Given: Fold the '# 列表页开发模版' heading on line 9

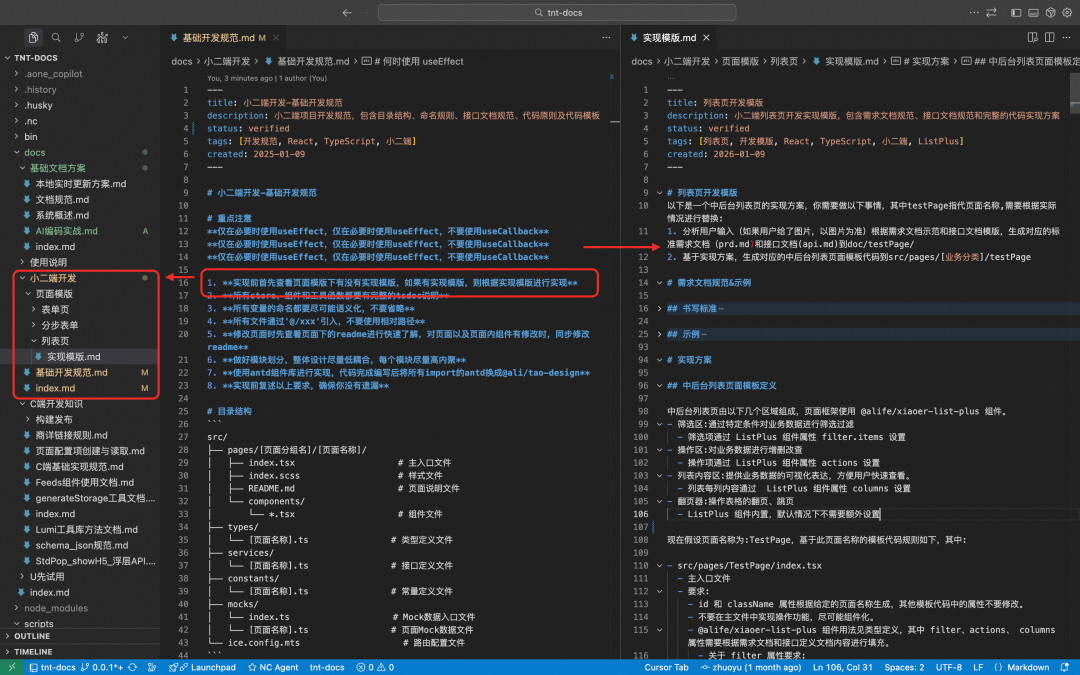Looking at the screenshot, I should point(659,193).
